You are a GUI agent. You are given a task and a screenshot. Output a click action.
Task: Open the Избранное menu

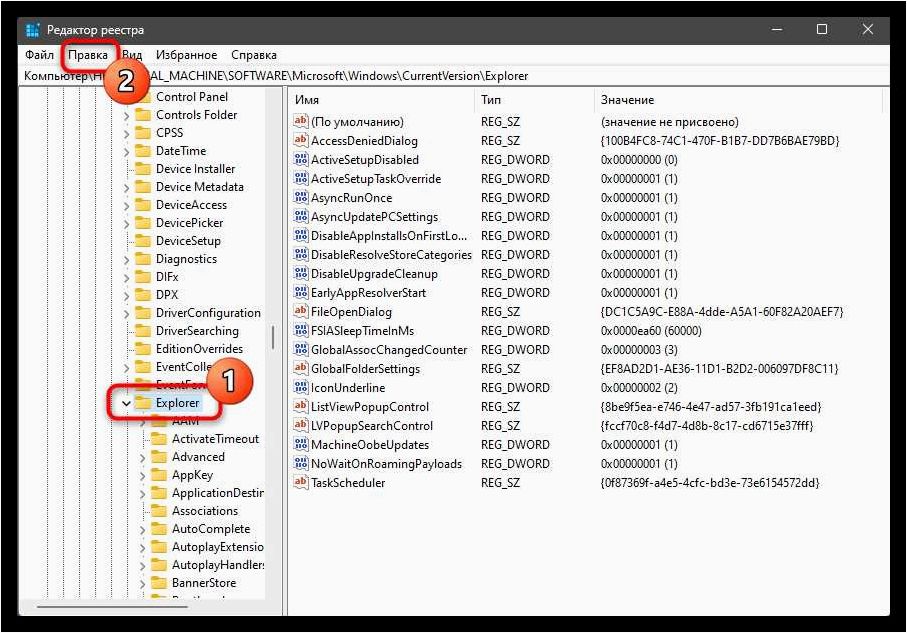187,55
